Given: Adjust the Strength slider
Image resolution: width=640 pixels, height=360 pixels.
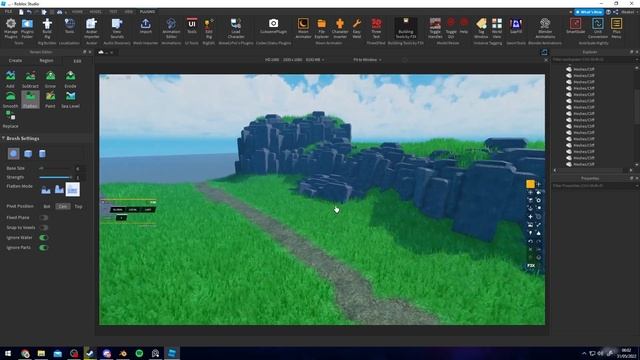Looking at the screenshot, I should click(x=56, y=177).
